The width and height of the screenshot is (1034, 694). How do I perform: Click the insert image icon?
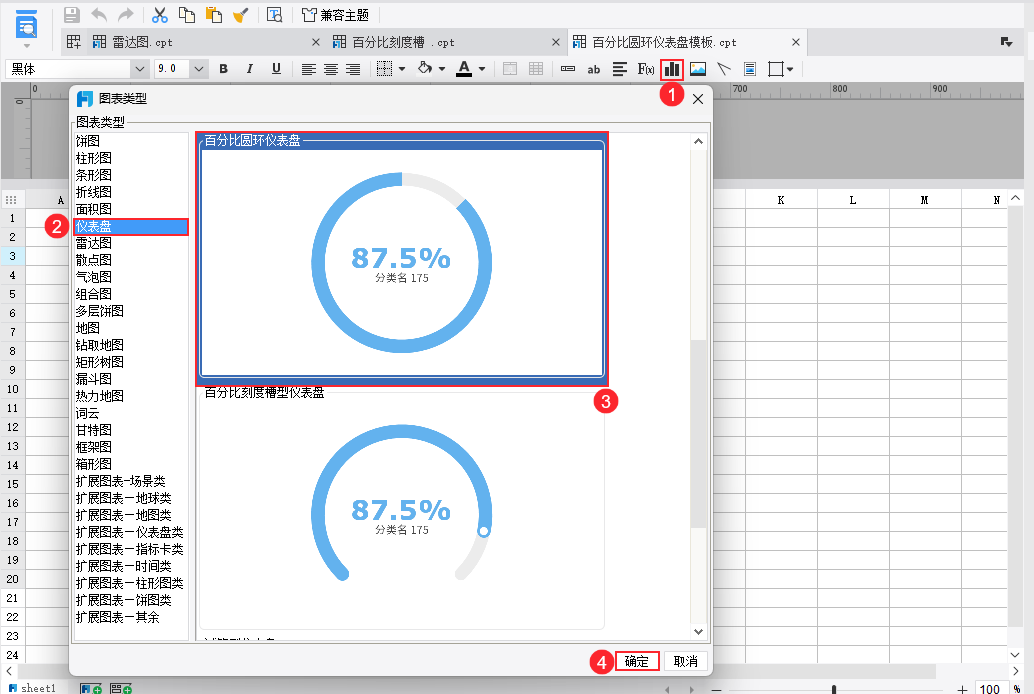[698, 69]
